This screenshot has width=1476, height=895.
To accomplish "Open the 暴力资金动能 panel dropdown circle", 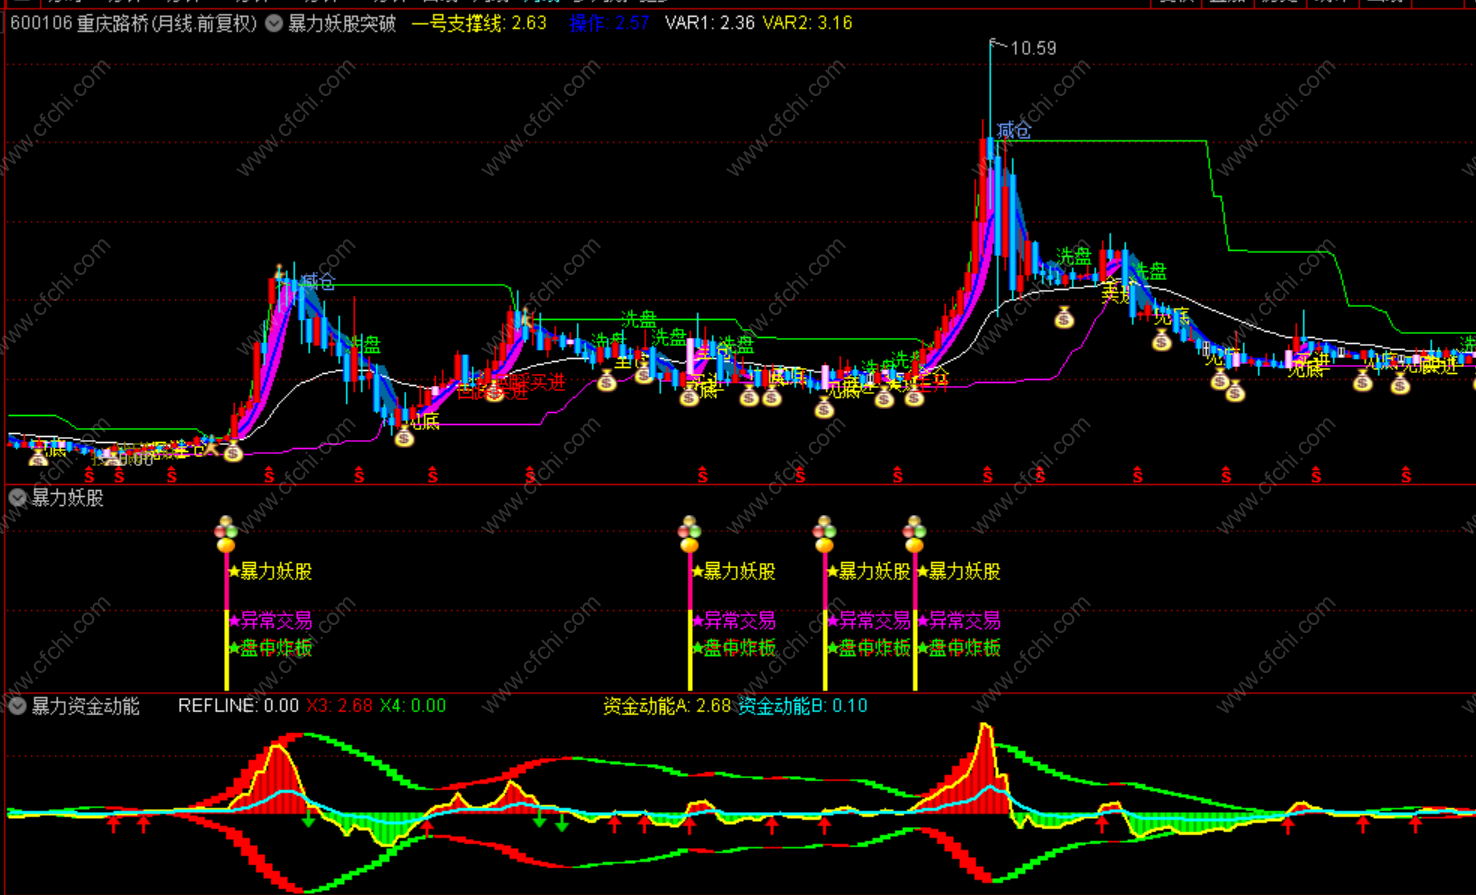I will pyautogui.click(x=17, y=706).
